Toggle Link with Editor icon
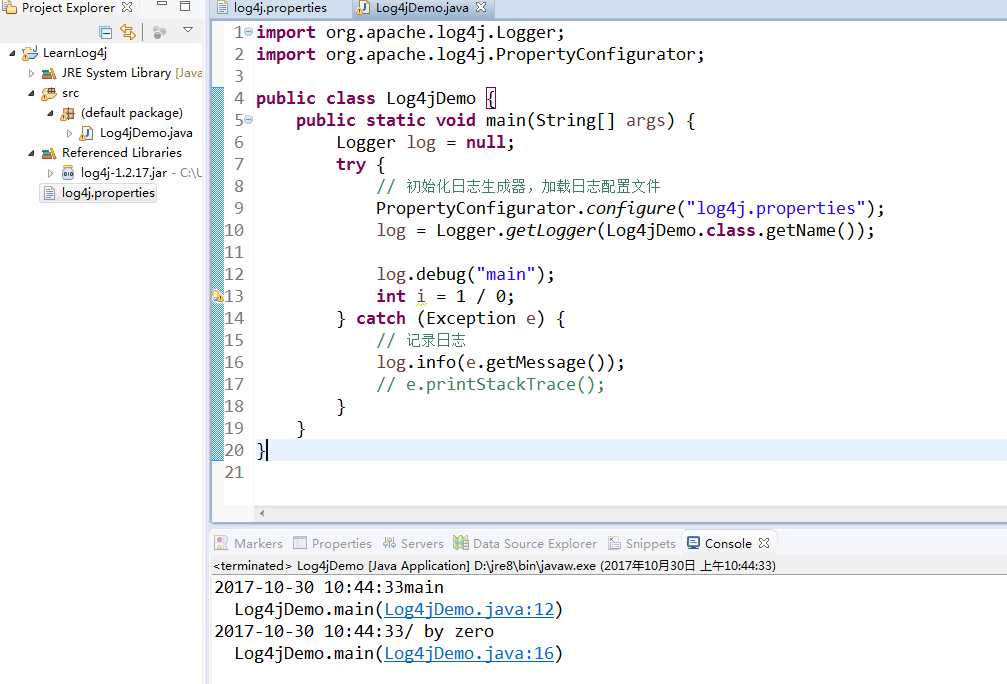Image resolution: width=1007 pixels, height=684 pixels. click(128, 31)
